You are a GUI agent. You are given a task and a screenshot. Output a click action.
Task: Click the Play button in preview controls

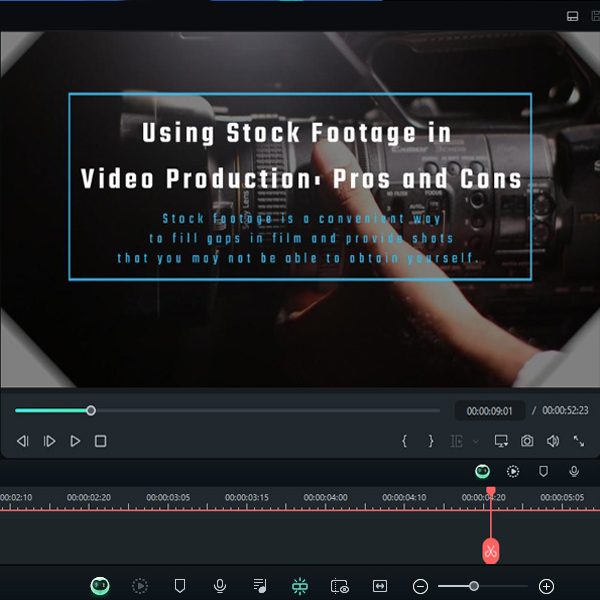(75, 441)
